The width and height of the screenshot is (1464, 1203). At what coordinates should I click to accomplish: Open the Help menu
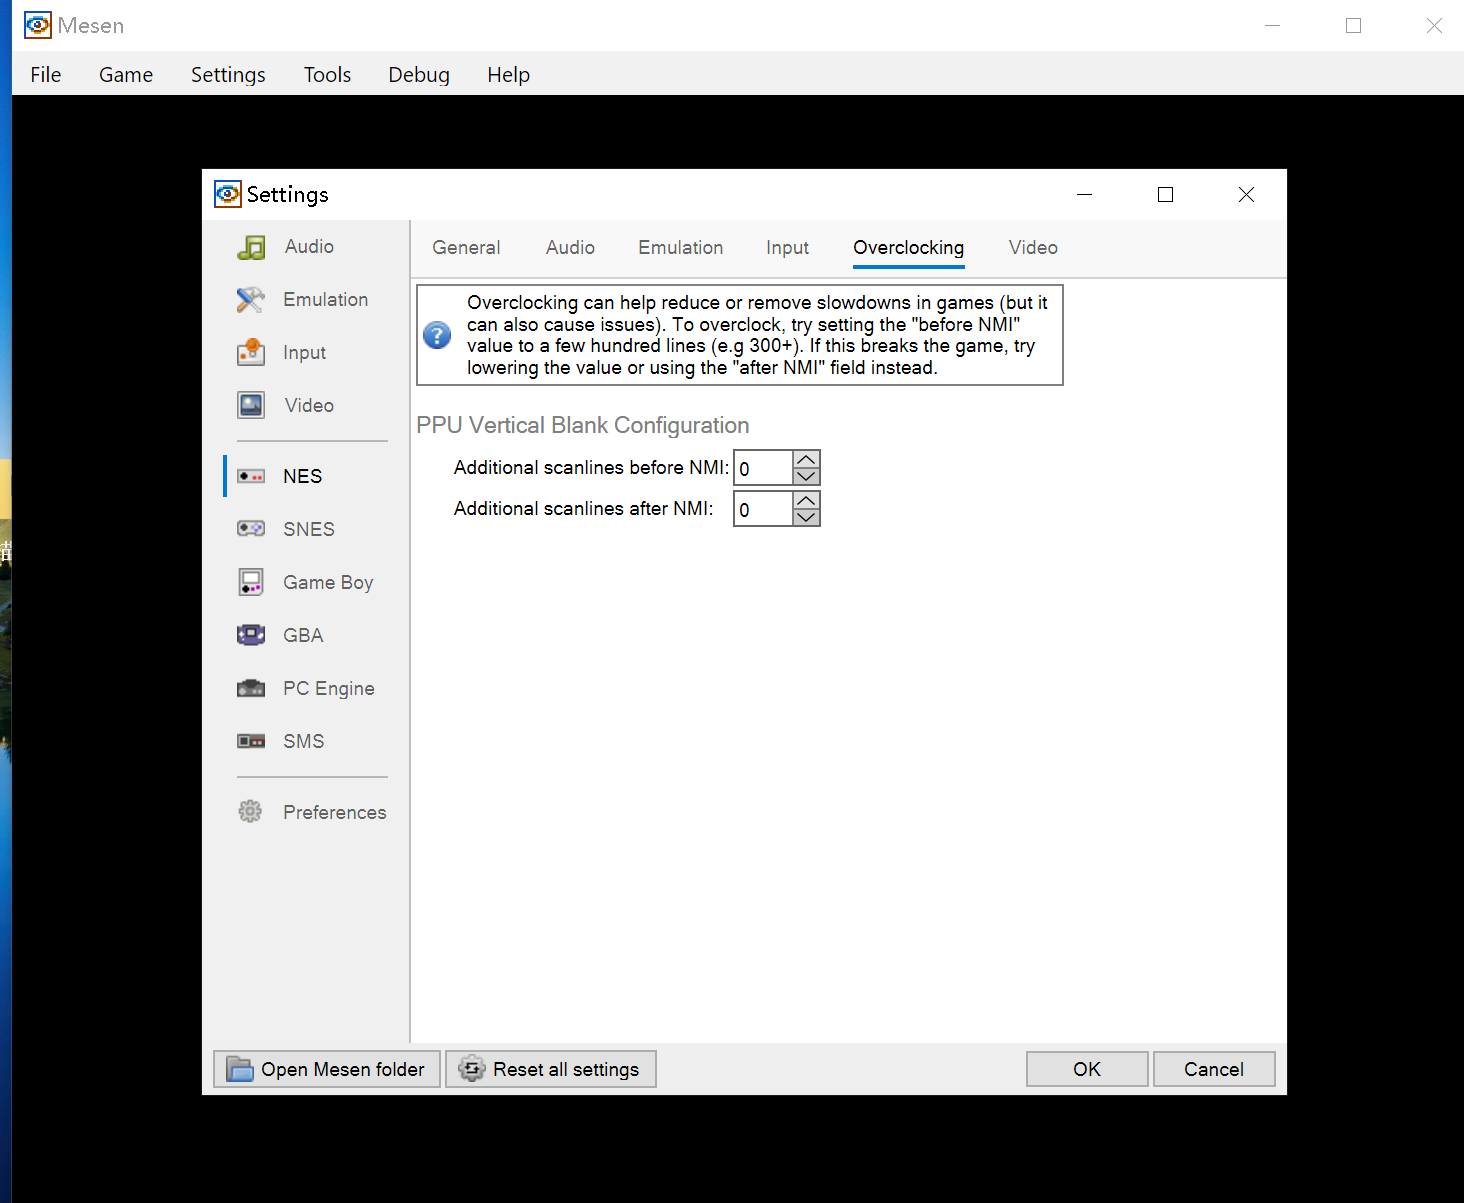click(508, 75)
